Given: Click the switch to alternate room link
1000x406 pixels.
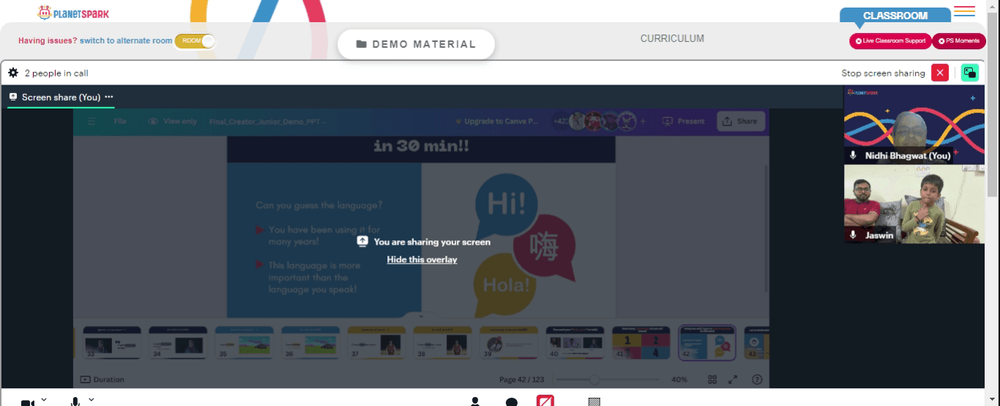Looking at the screenshot, I should point(126,41).
